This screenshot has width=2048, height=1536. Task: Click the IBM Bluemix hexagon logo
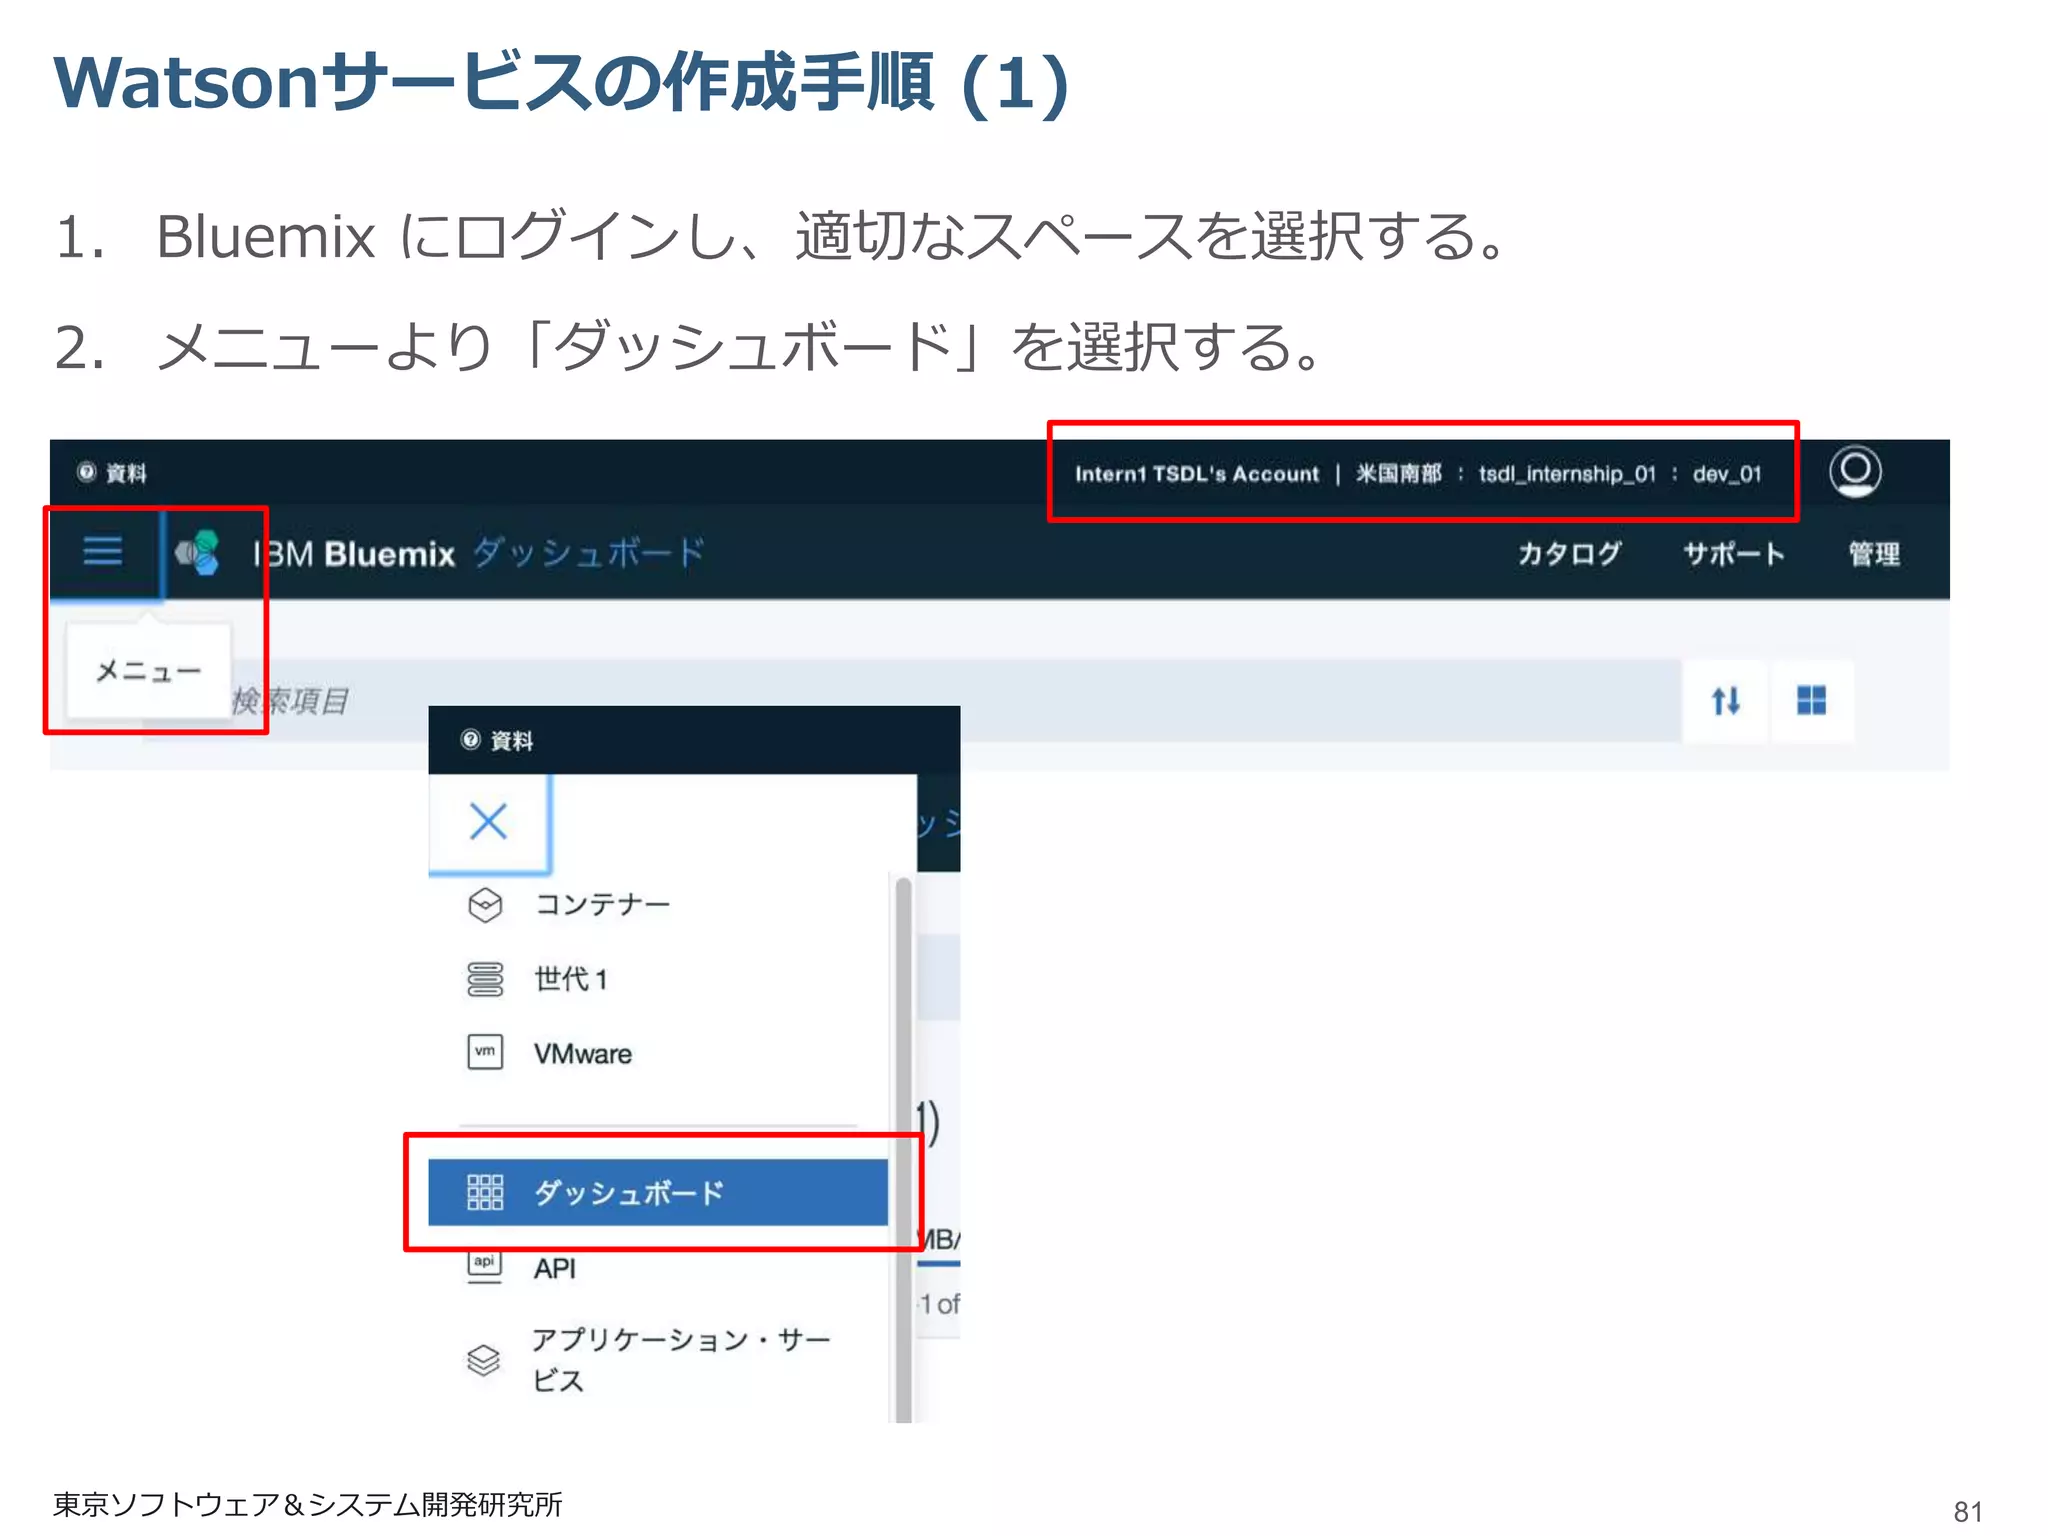198,552
